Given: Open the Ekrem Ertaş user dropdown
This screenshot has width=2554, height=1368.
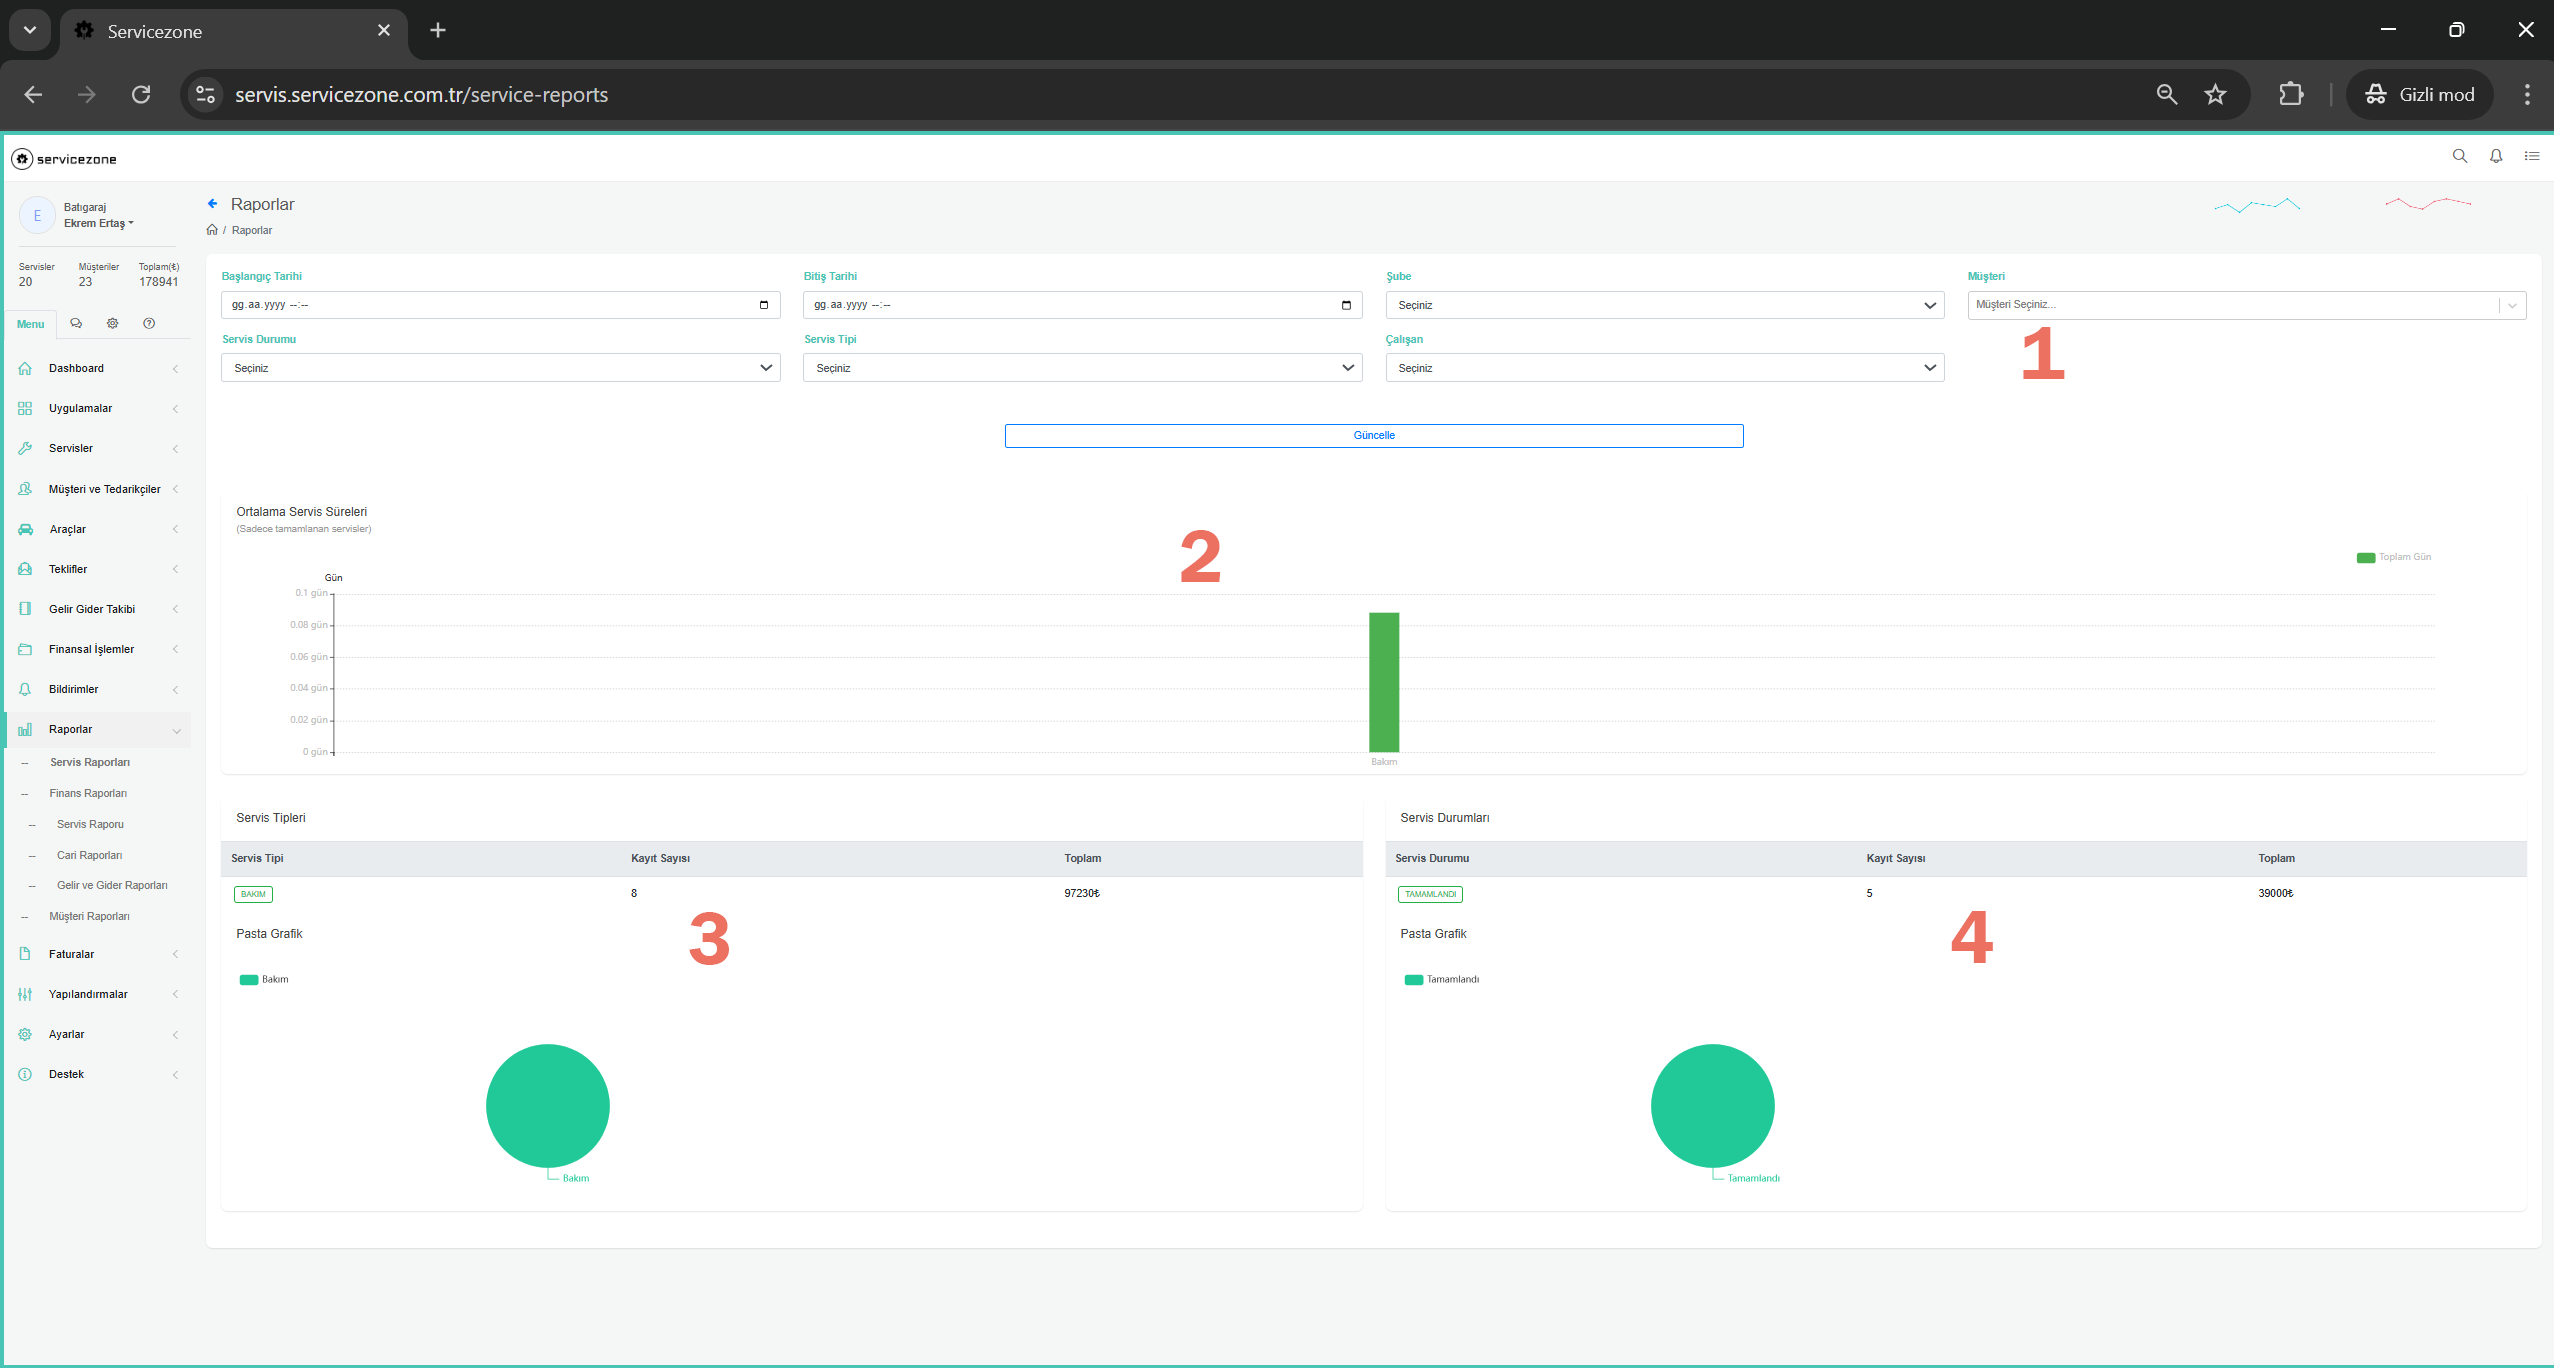Looking at the screenshot, I should coord(98,224).
